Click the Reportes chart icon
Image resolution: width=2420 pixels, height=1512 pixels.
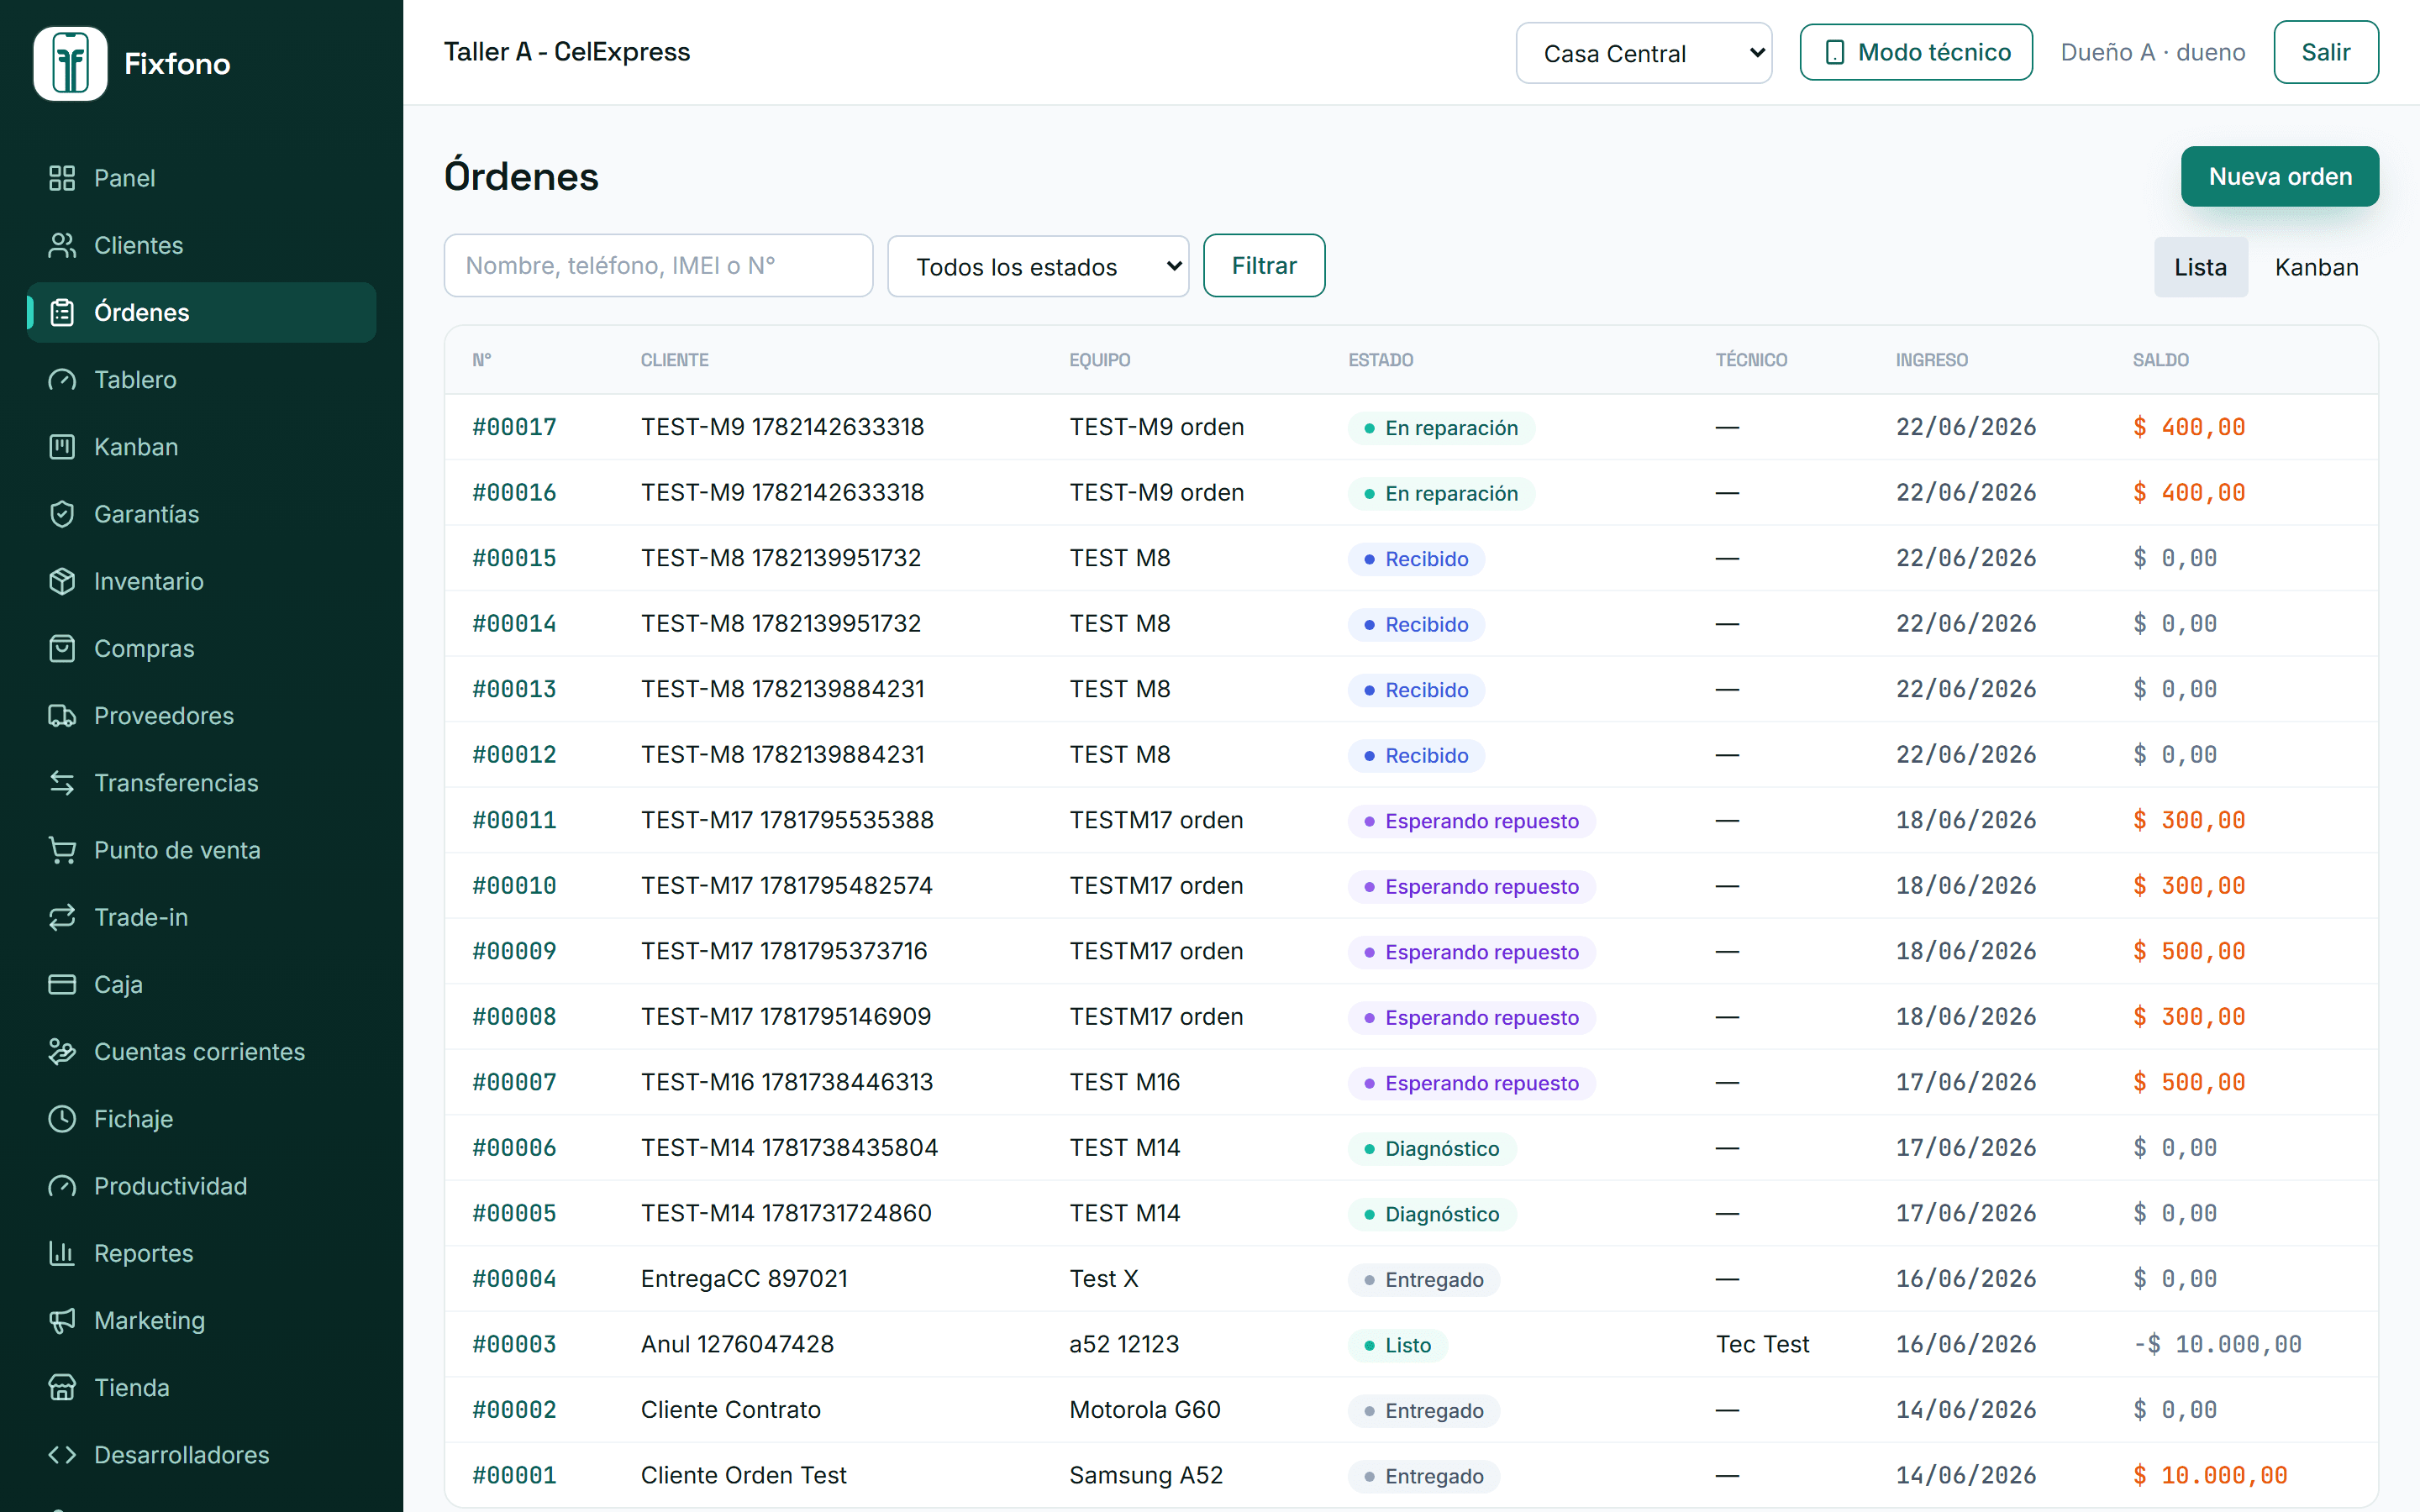click(x=62, y=1253)
